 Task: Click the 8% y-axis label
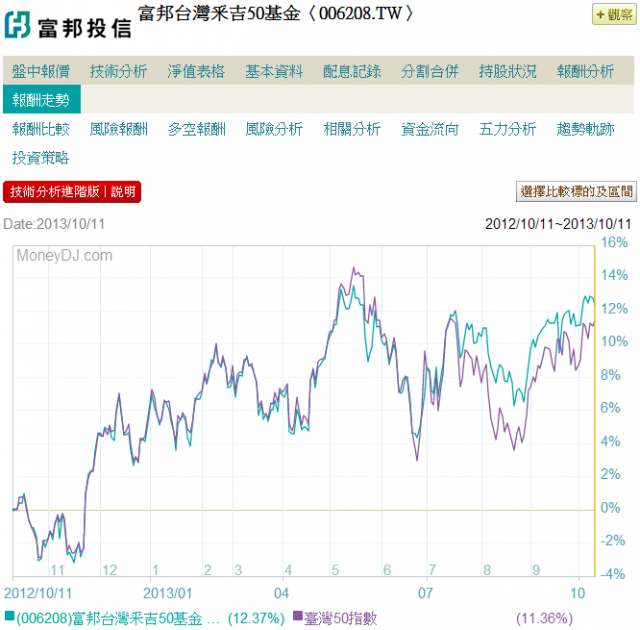click(x=610, y=375)
